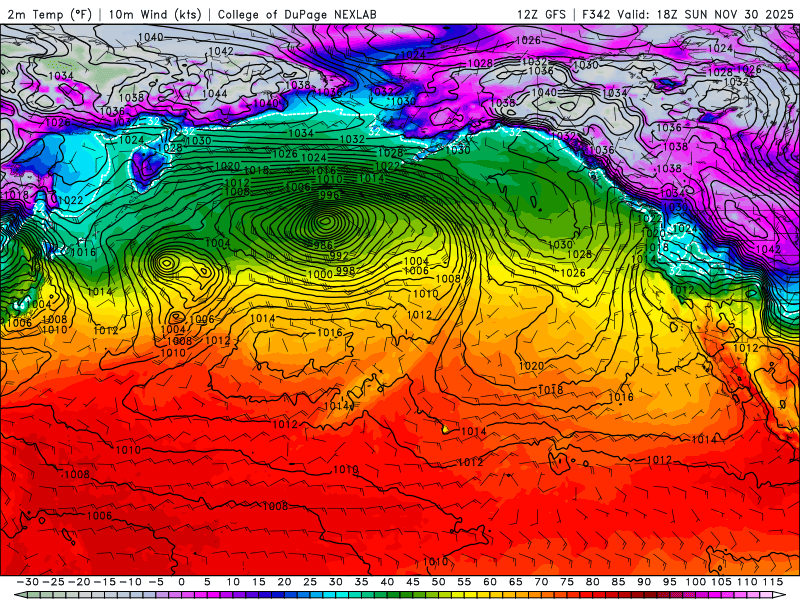The image size is (800, 600).
Task: Select the 20 value on the temperature scale
Action: (284, 582)
